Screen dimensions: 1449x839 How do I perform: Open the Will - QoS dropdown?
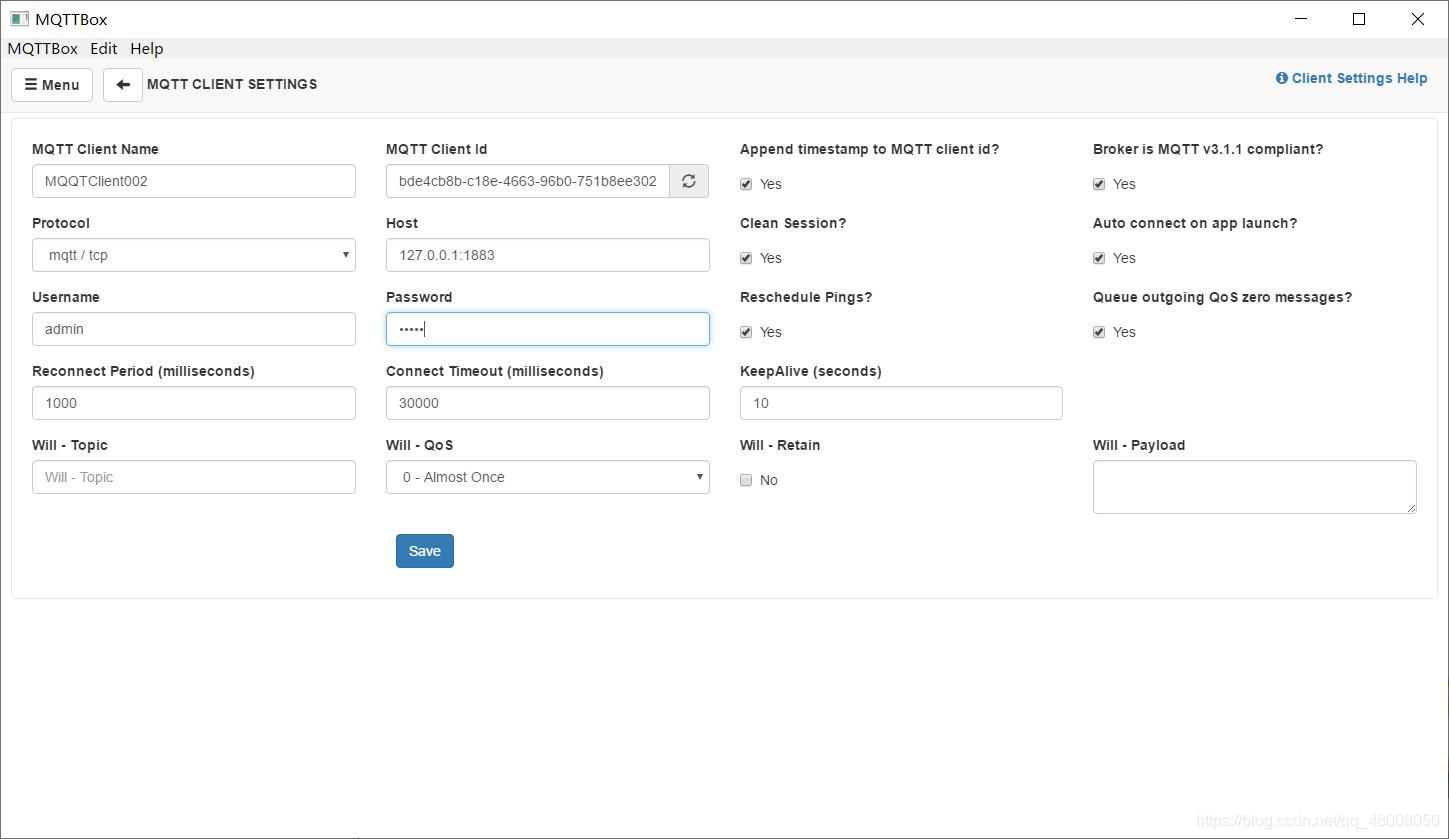(x=548, y=477)
